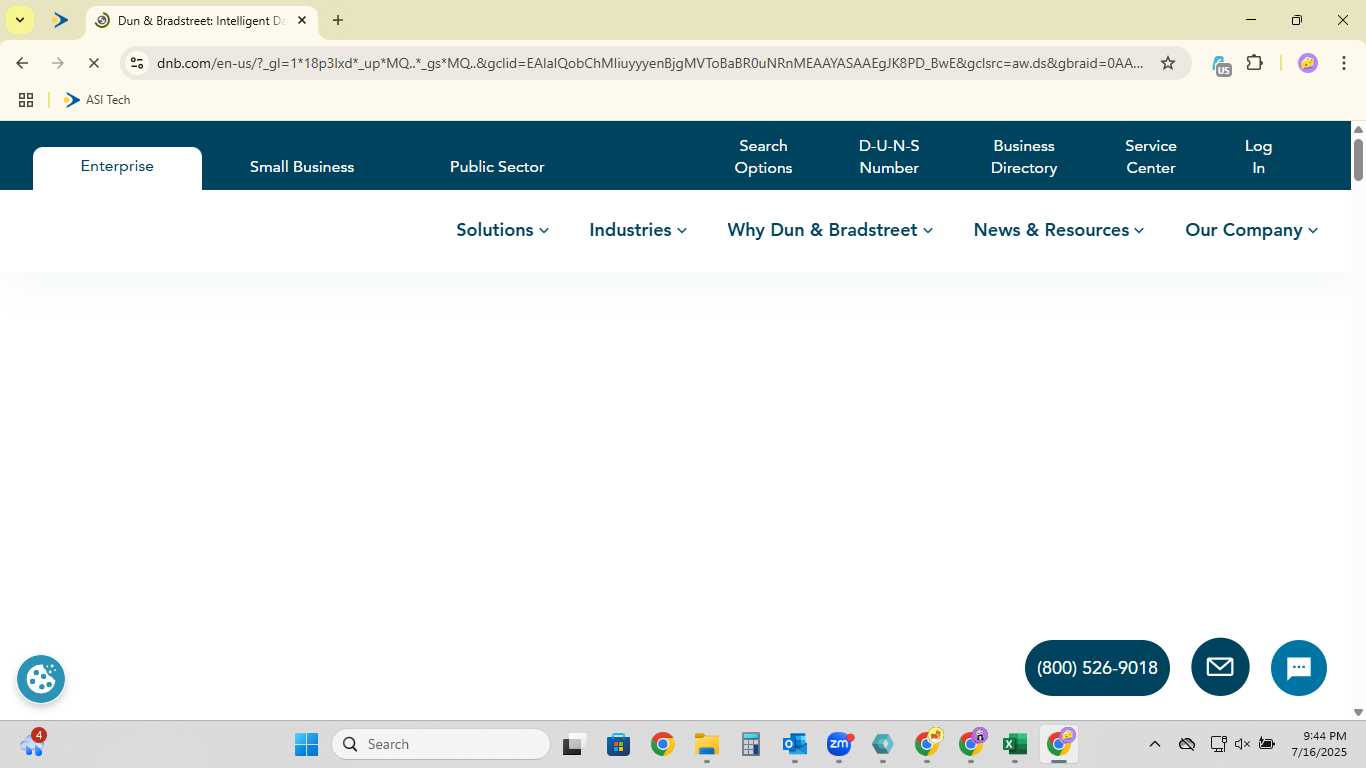Image resolution: width=1366 pixels, height=768 pixels.
Task: Click the scrollbar down arrow
Action: tap(1358, 712)
